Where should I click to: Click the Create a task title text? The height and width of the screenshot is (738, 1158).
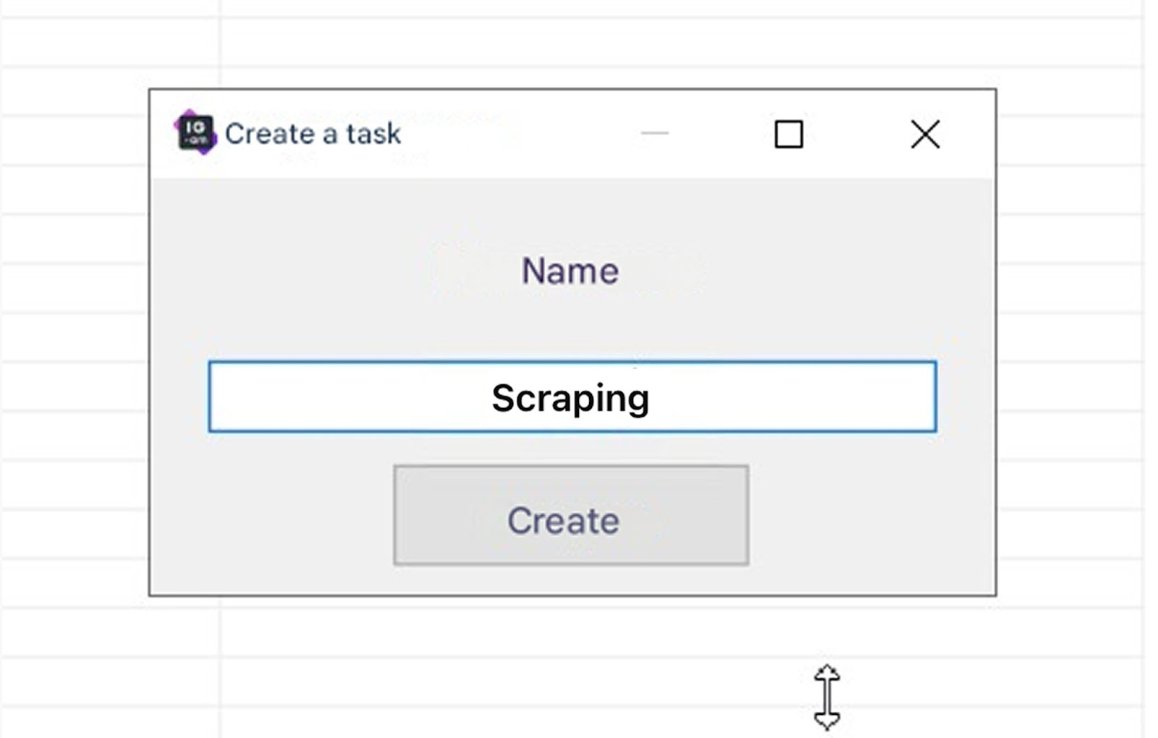(x=313, y=134)
